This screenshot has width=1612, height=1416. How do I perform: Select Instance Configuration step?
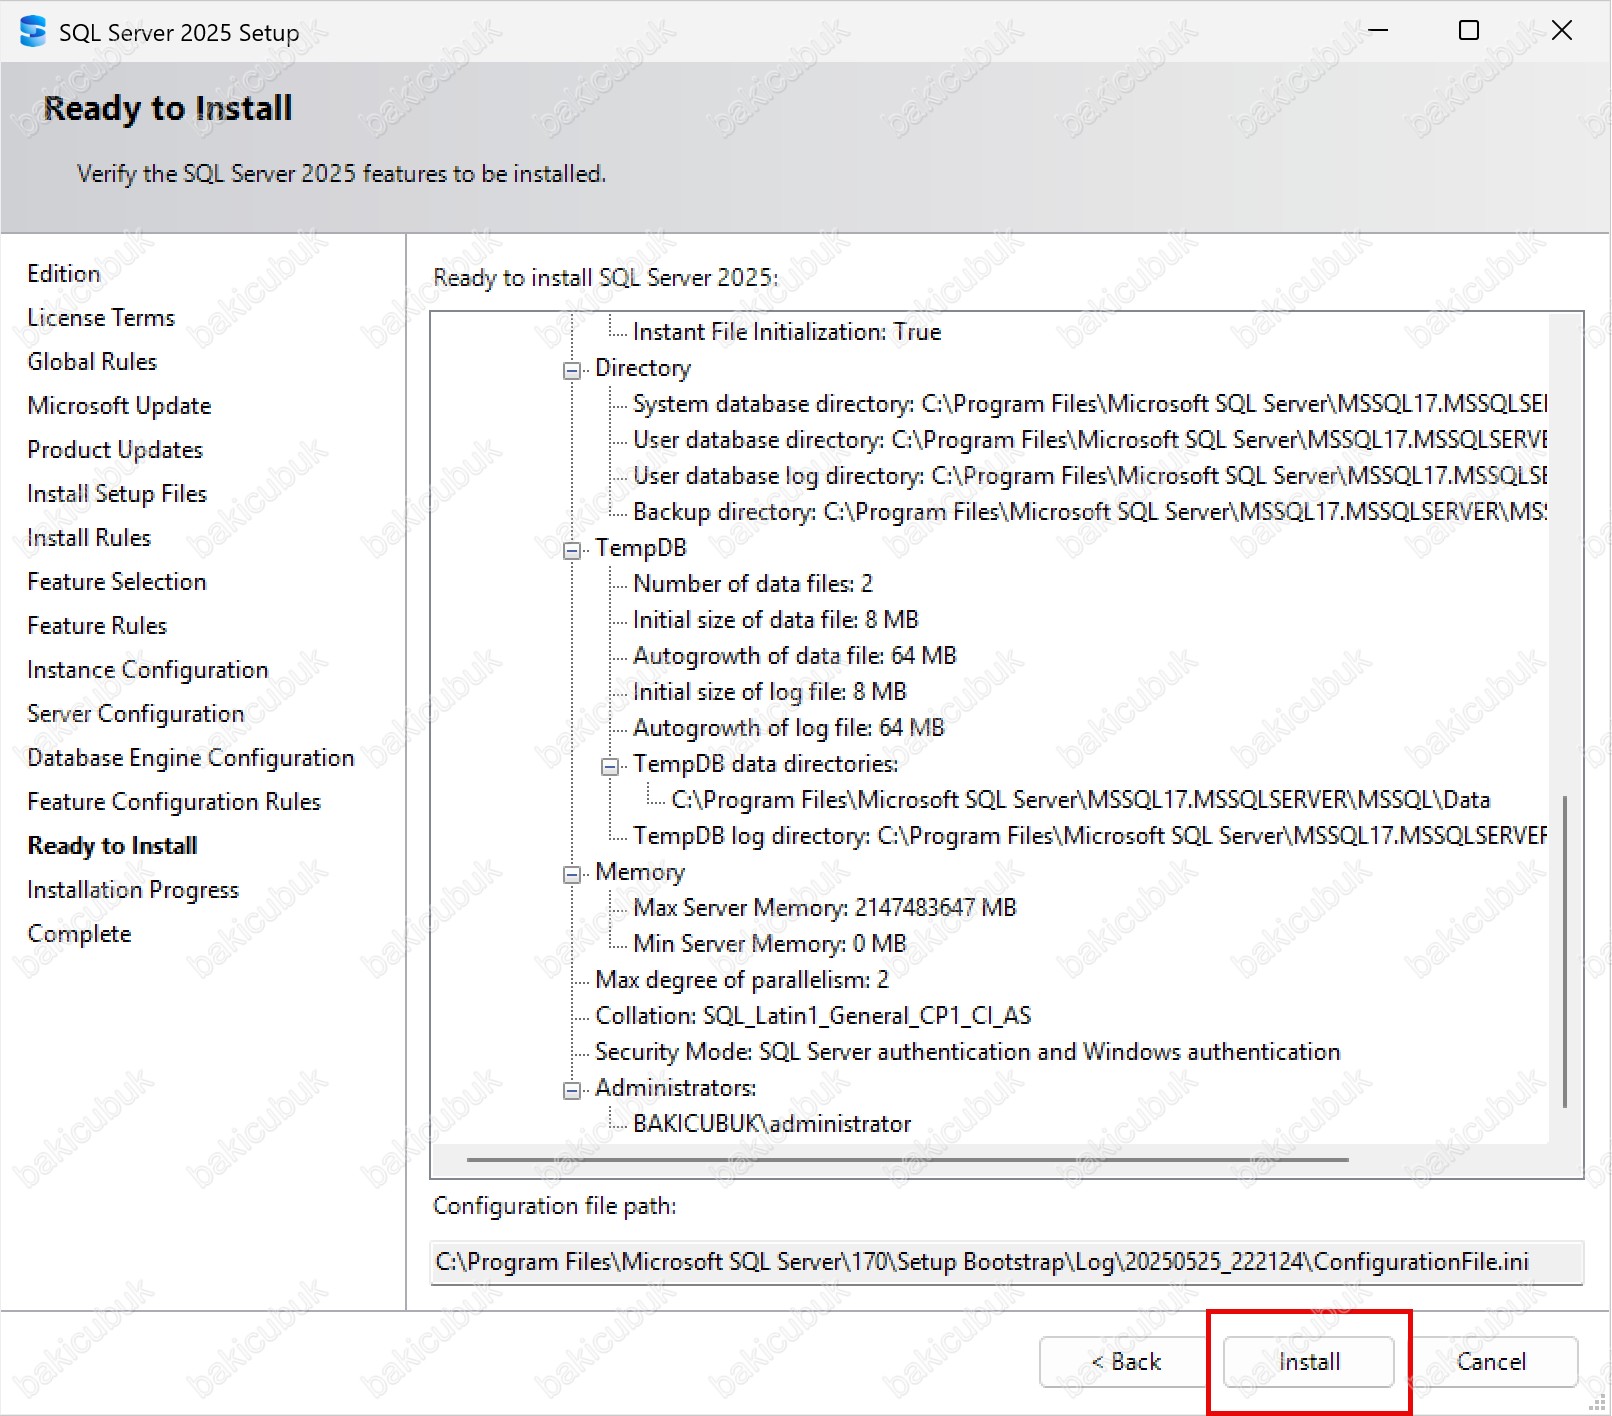(x=148, y=669)
